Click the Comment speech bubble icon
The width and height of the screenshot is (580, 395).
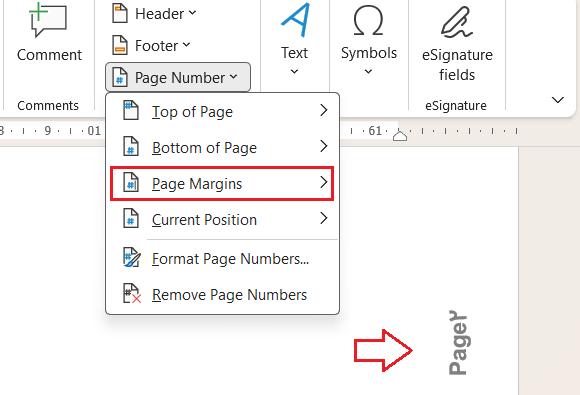[x=48, y=21]
